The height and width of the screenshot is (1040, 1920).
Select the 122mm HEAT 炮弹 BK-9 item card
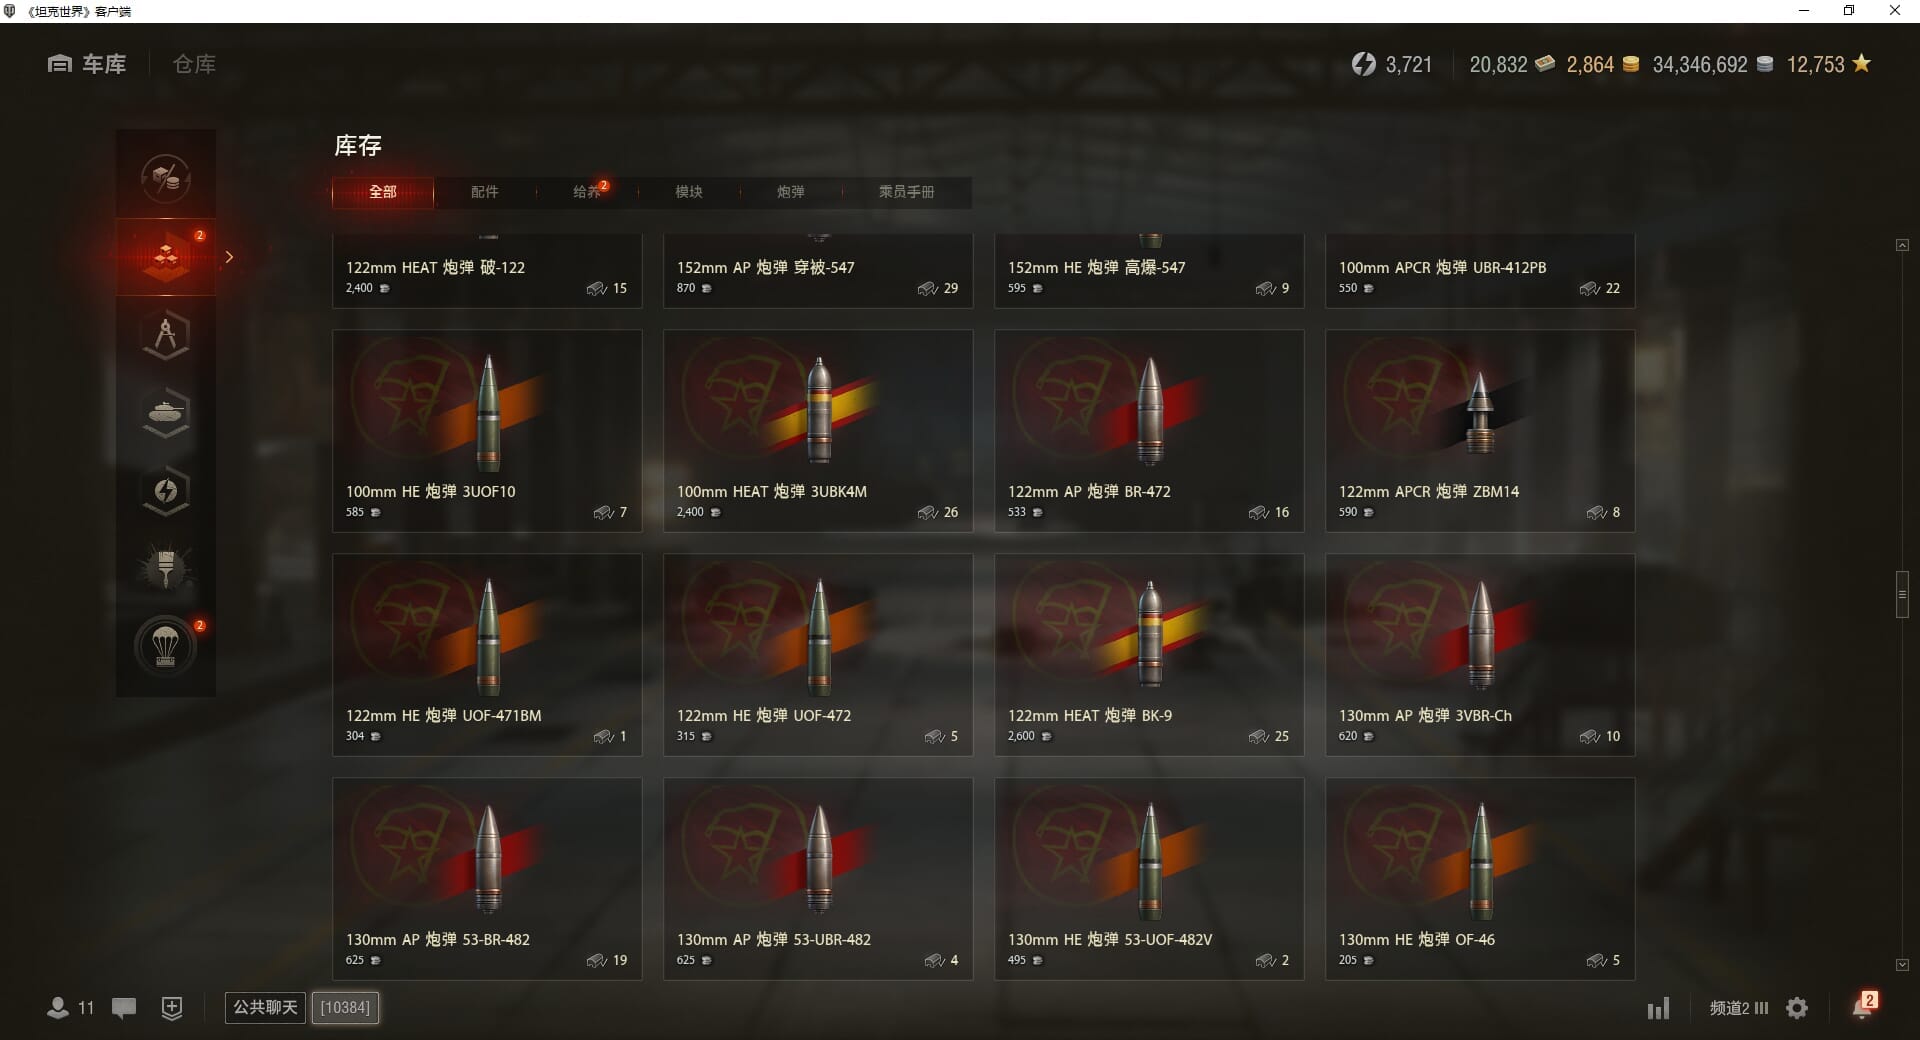tap(1149, 655)
